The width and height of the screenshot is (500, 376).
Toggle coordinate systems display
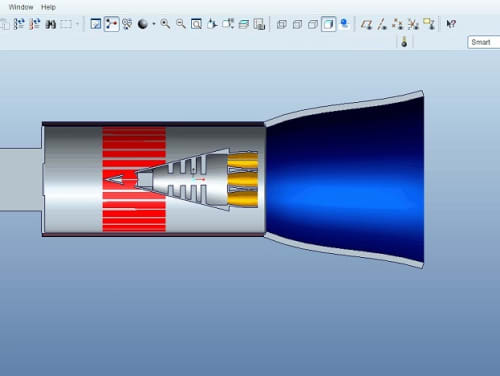coord(413,24)
